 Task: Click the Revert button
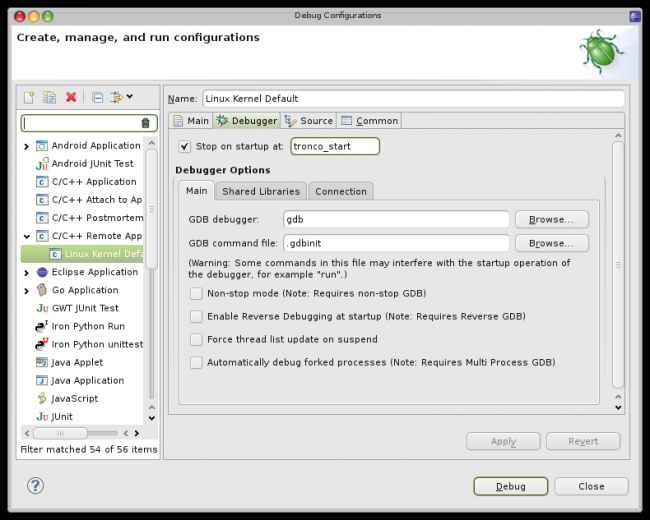pyautogui.click(x=583, y=441)
